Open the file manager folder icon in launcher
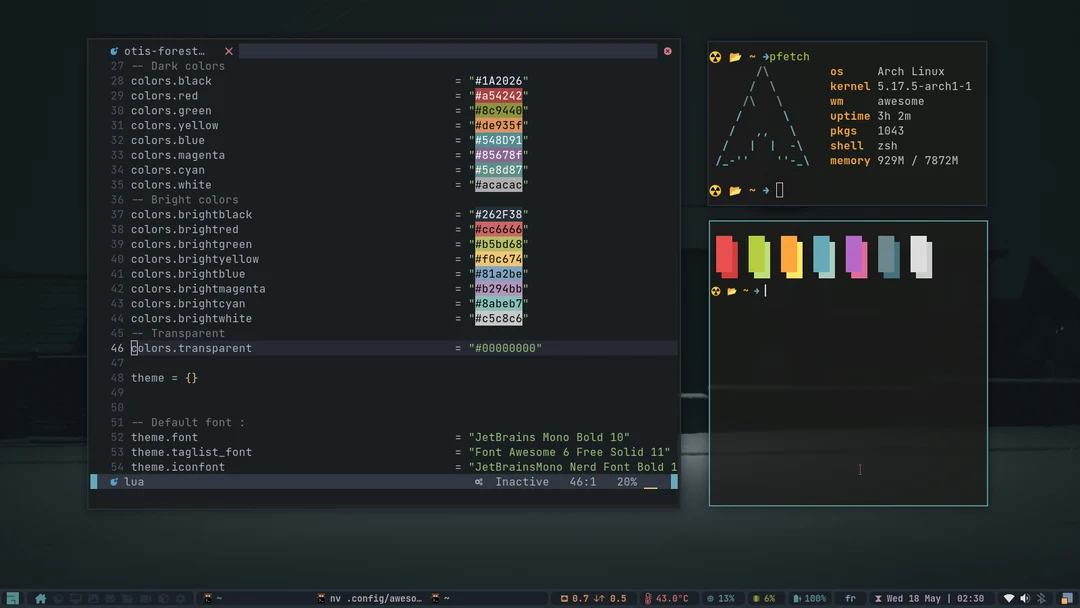This screenshot has width=1080, height=608. [128, 598]
